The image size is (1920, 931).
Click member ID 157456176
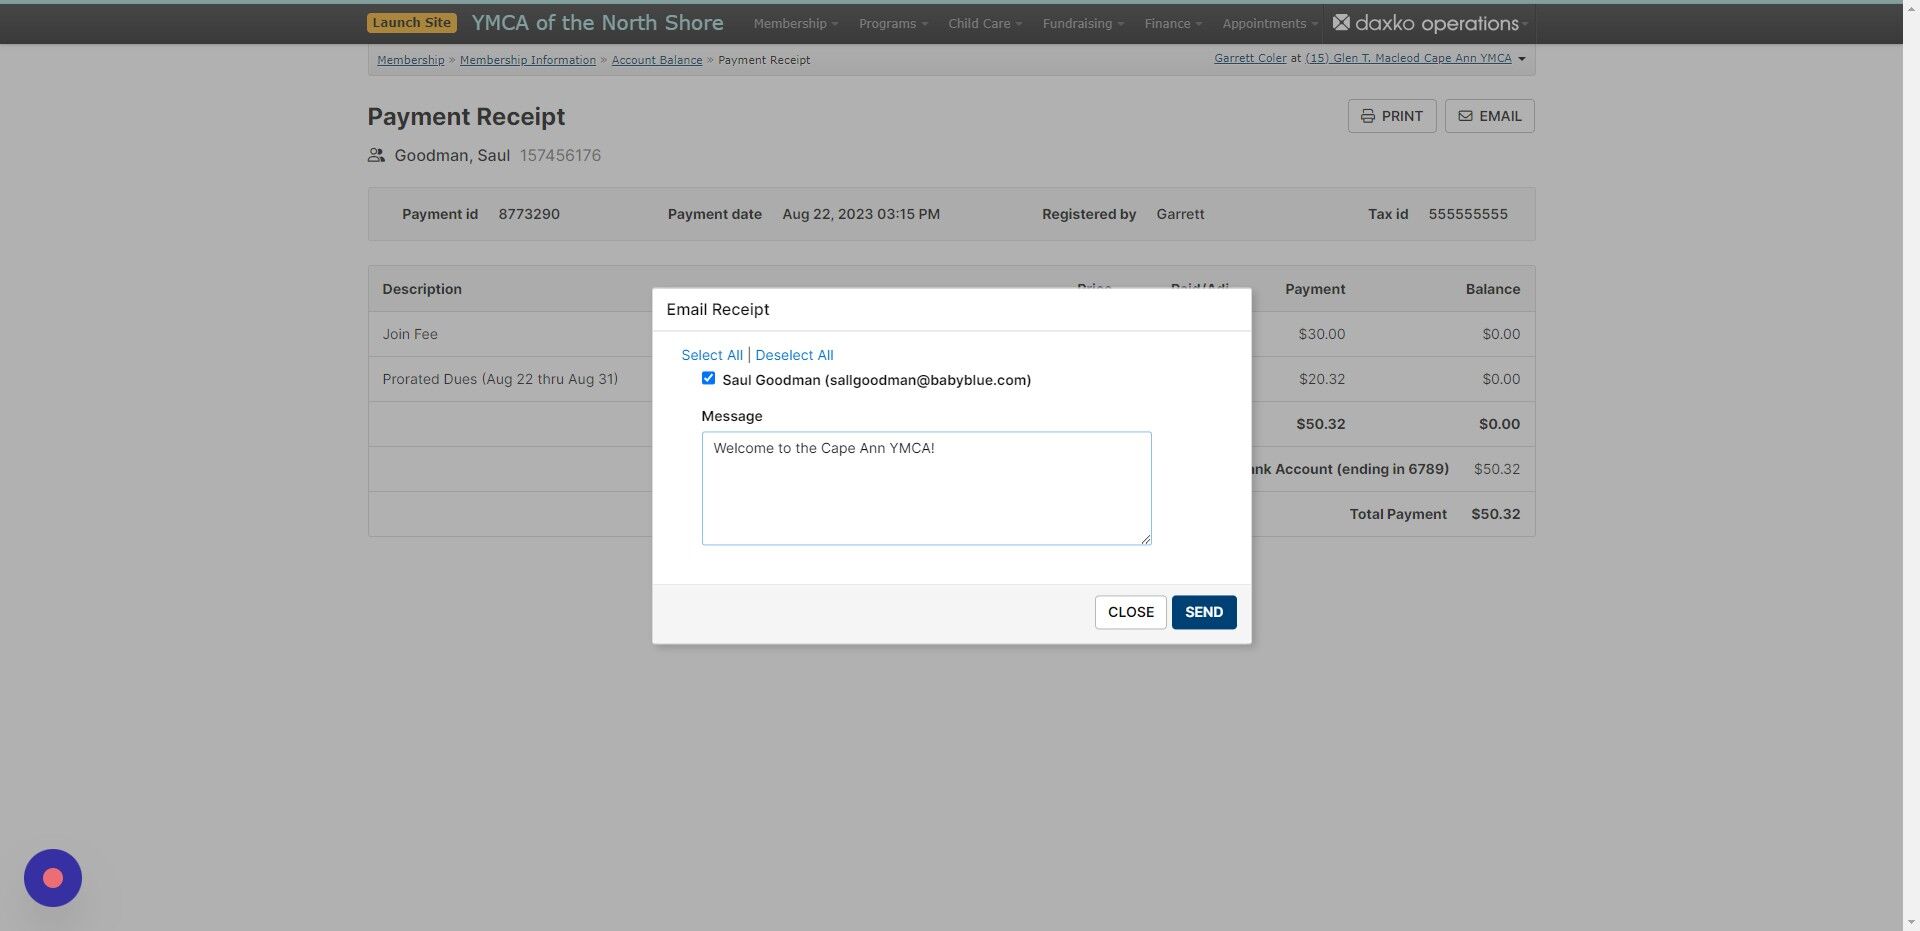click(x=560, y=155)
